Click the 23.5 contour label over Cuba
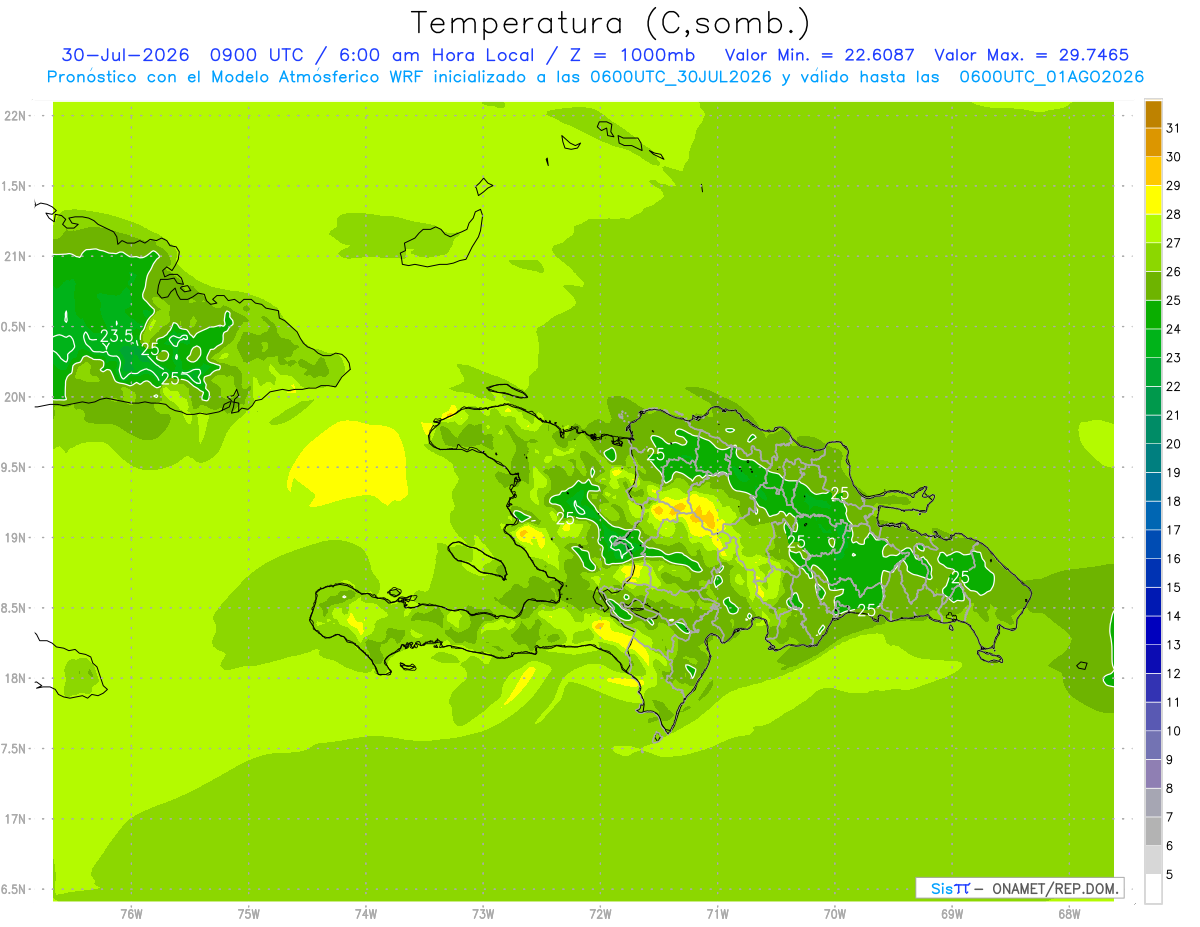The width and height of the screenshot is (1200, 927). (117, 336)
